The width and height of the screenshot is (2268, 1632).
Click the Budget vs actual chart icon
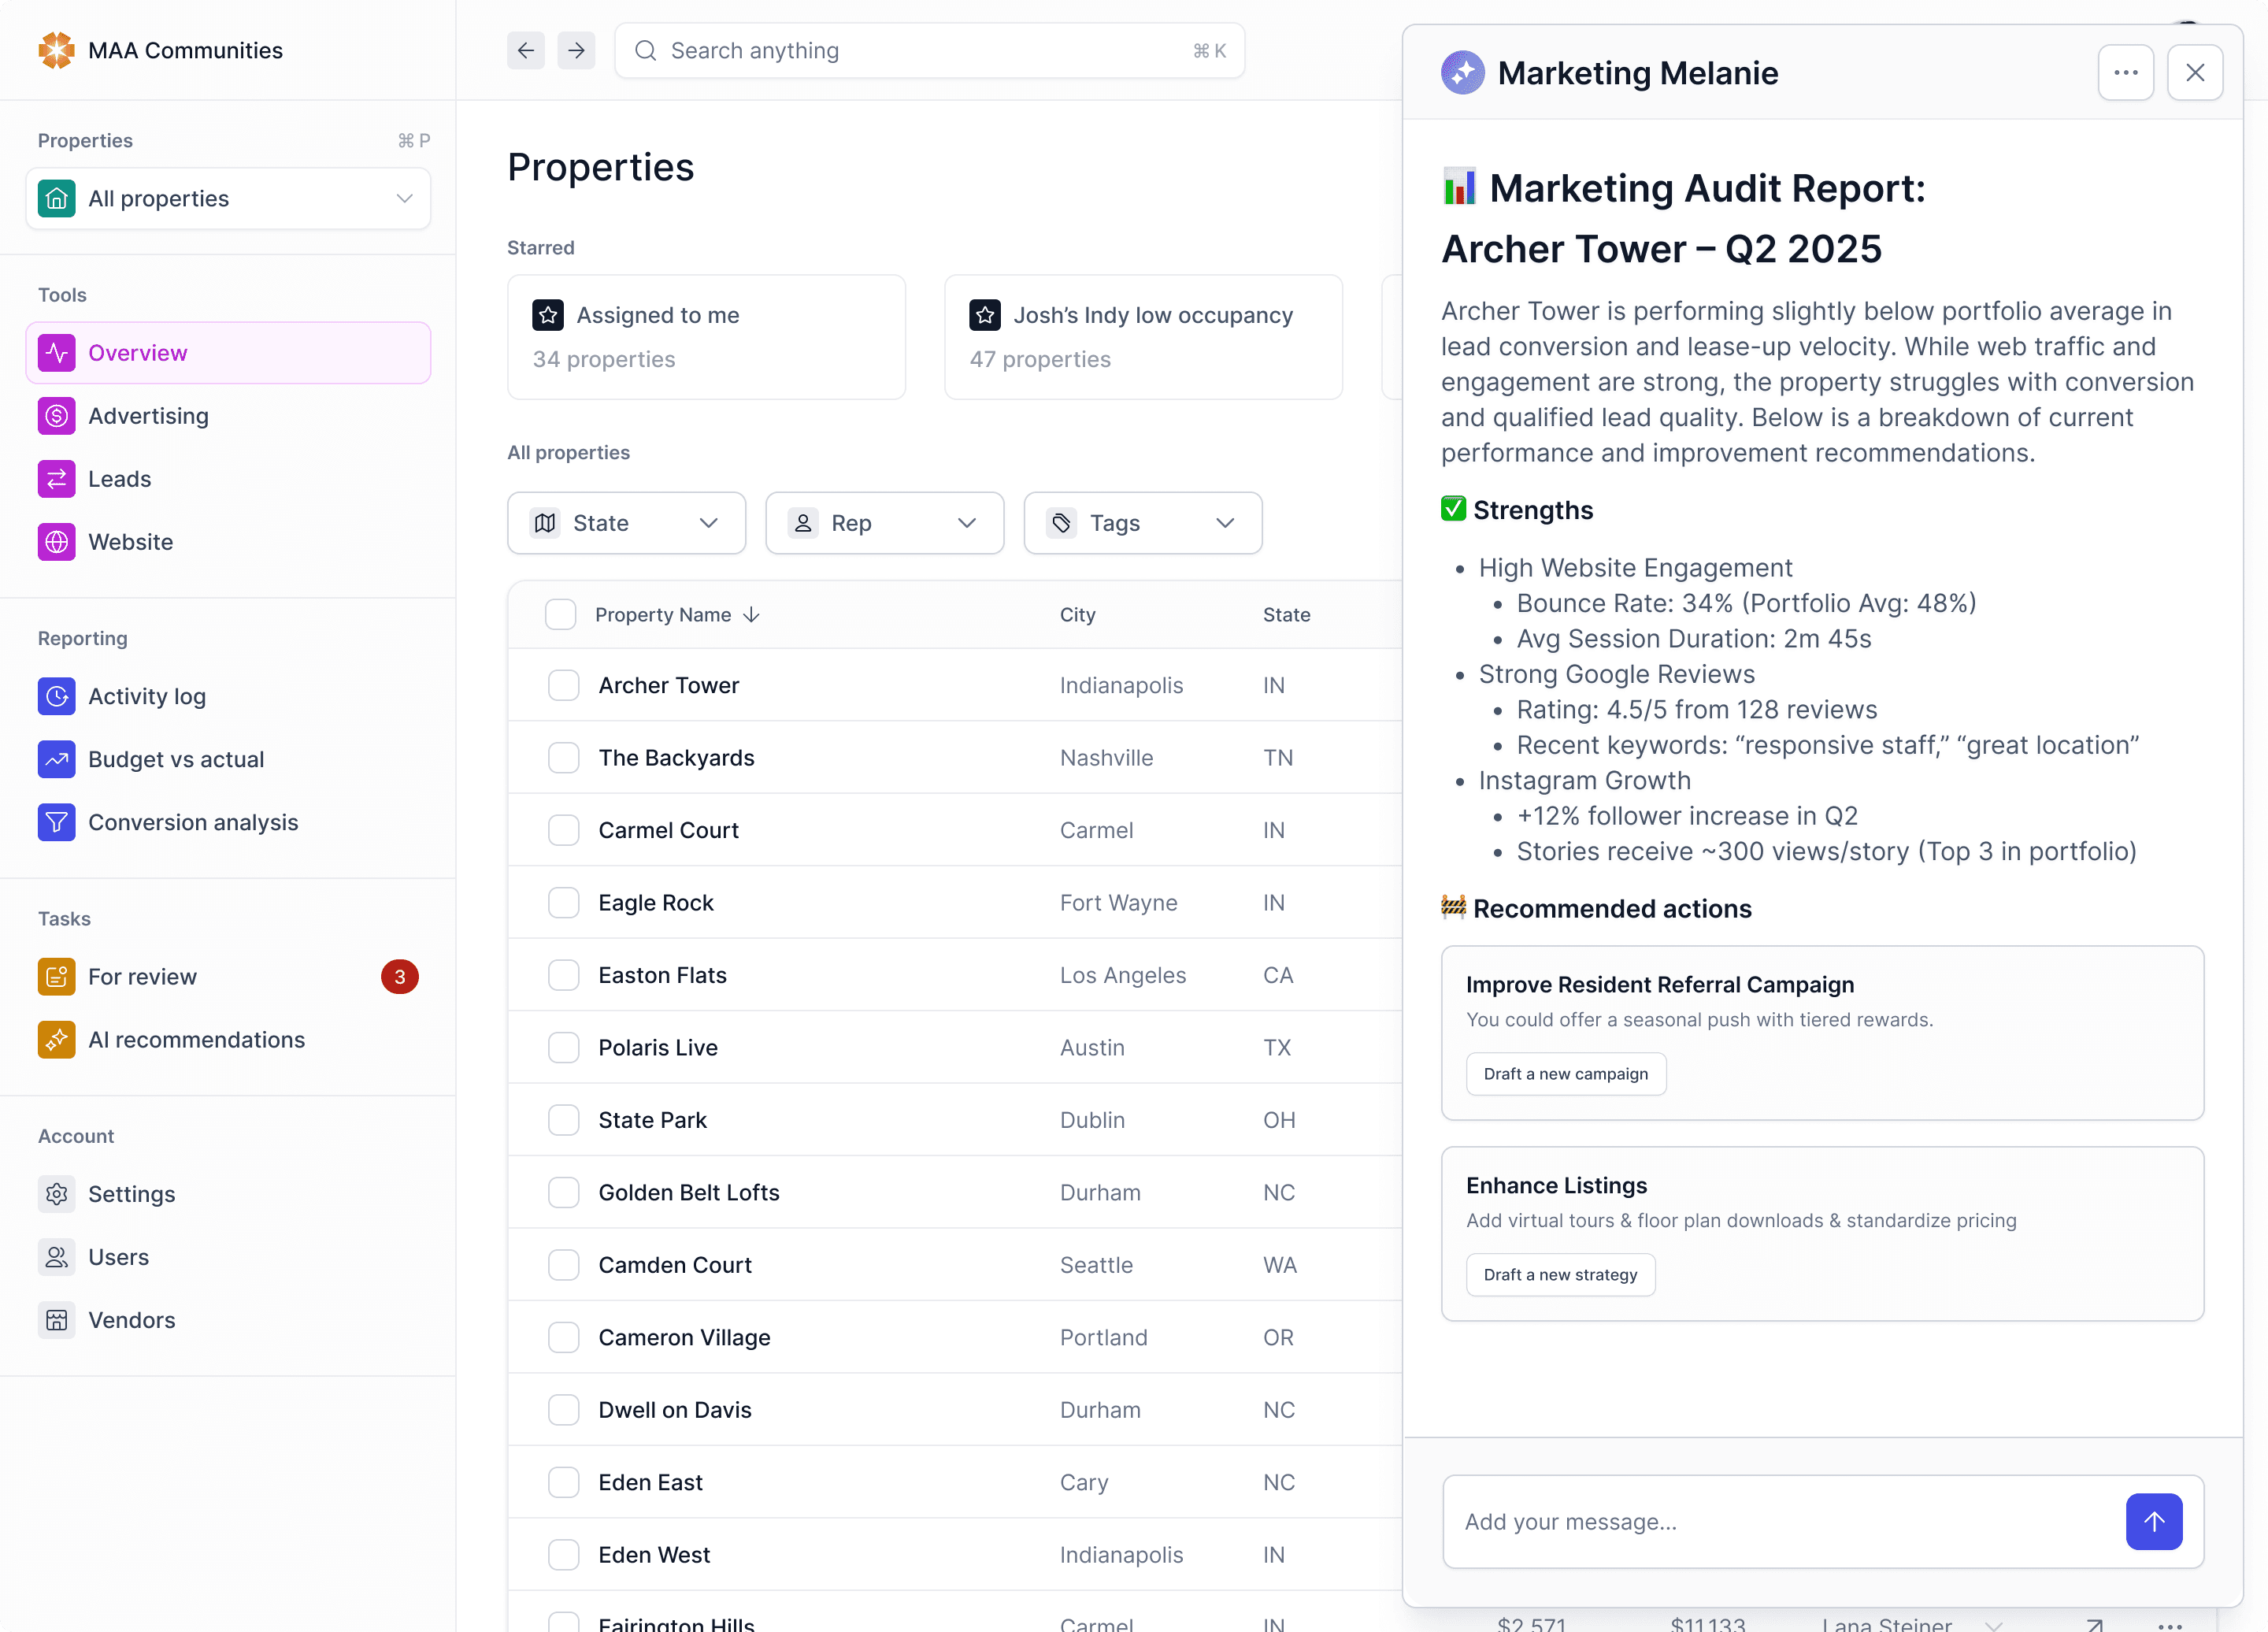tap(56, 759)
